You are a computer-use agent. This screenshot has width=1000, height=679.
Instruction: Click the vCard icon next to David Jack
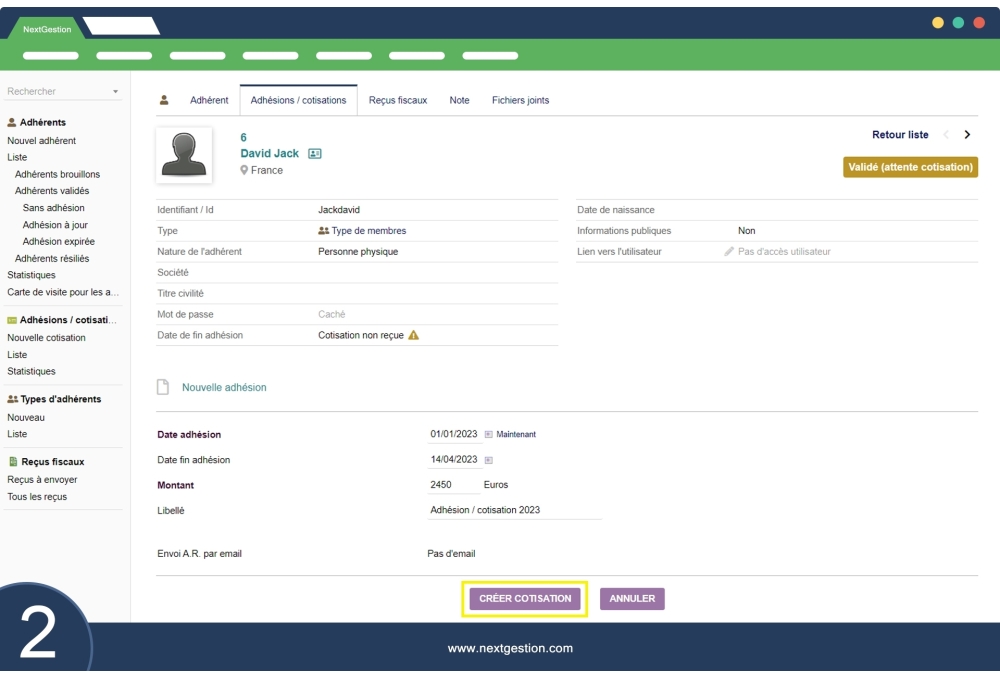315,154
